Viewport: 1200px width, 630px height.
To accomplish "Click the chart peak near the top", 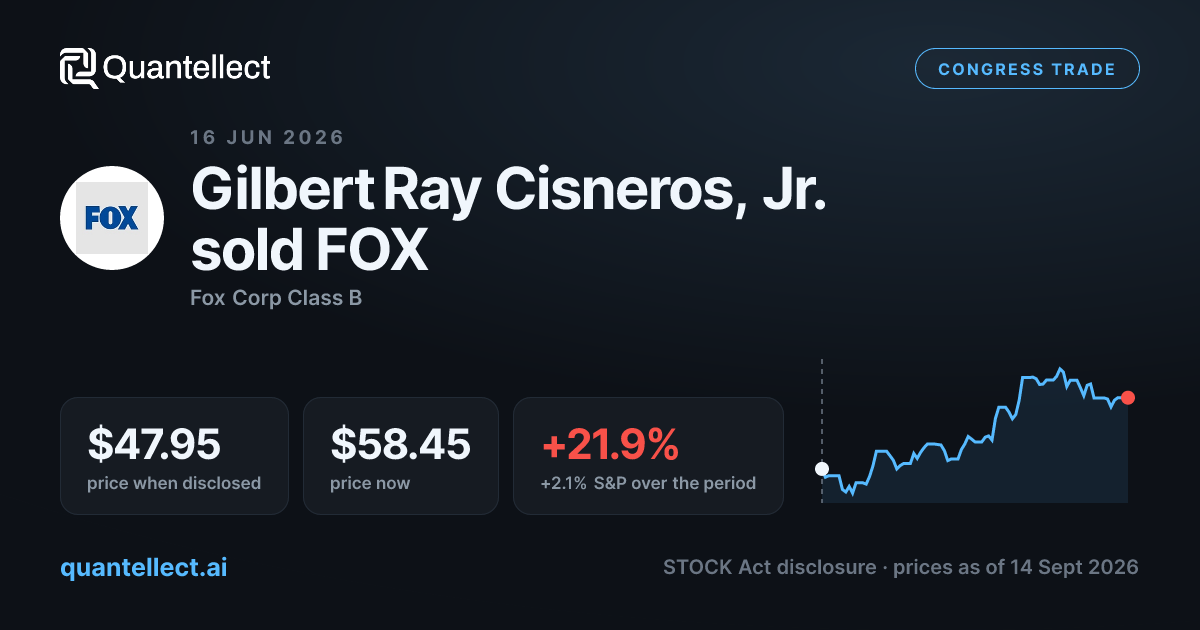I will point(1060,369).
